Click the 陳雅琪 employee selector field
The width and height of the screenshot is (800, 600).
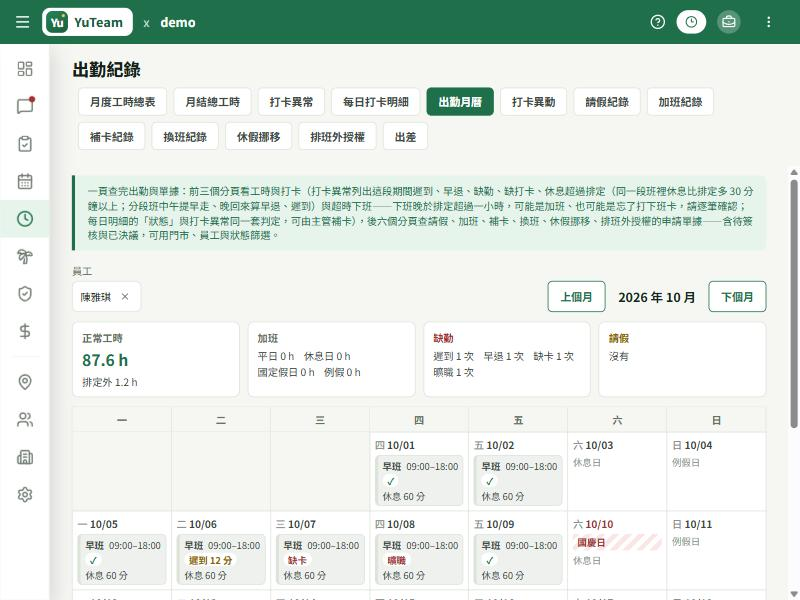click(x=106, y=296)
